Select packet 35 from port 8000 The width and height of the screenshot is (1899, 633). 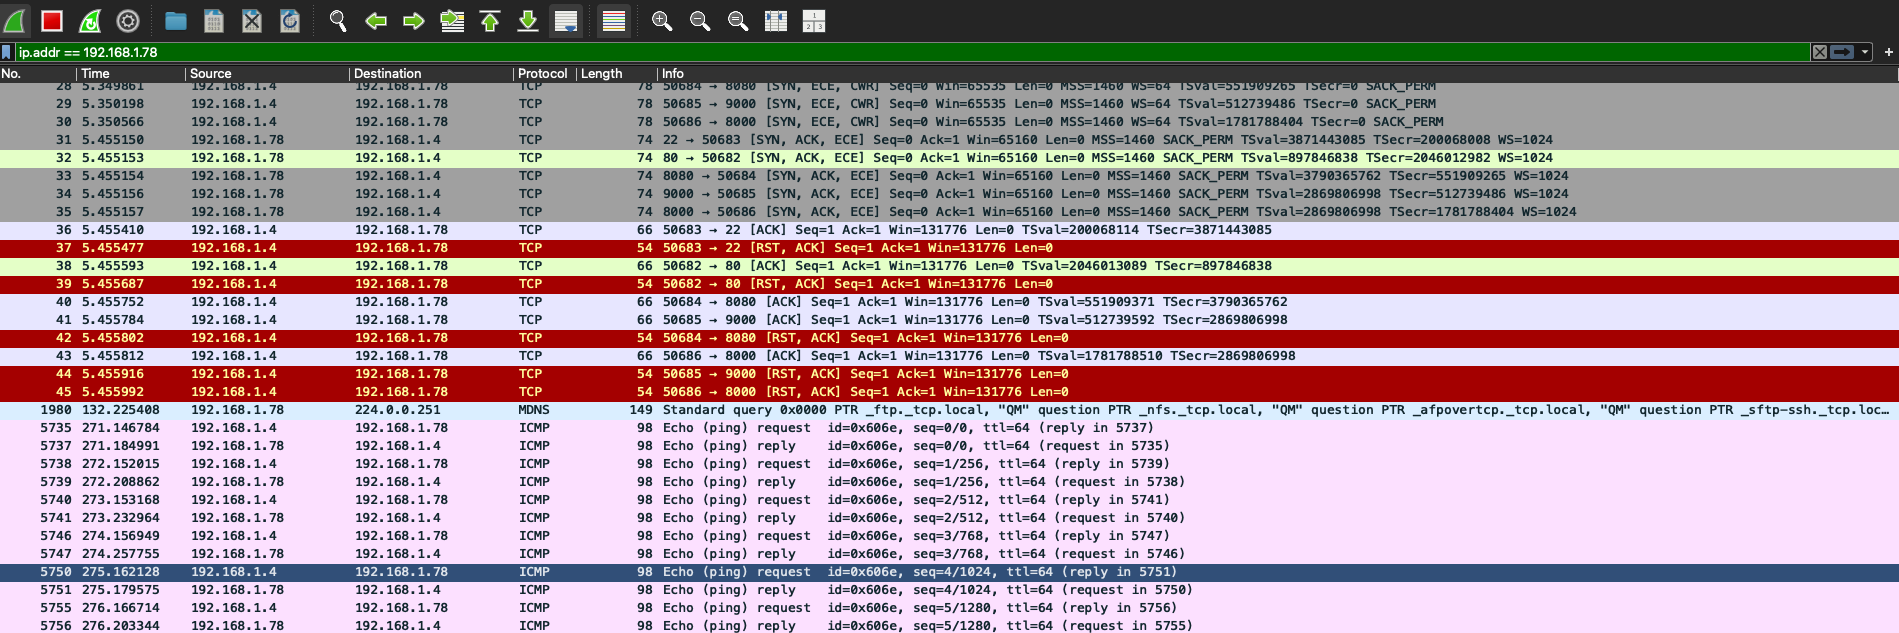tap(949, 212)
